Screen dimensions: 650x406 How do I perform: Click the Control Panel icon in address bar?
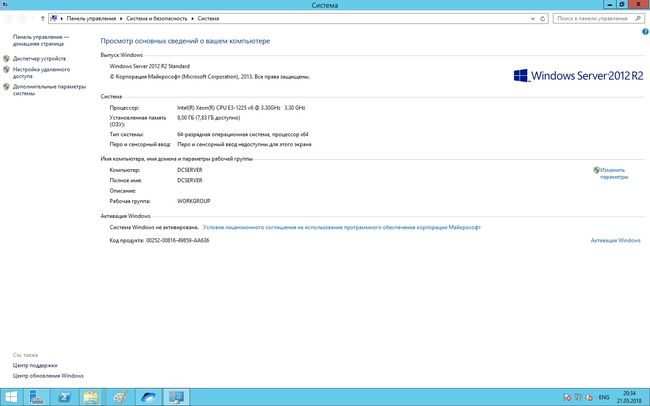[53, 18]
